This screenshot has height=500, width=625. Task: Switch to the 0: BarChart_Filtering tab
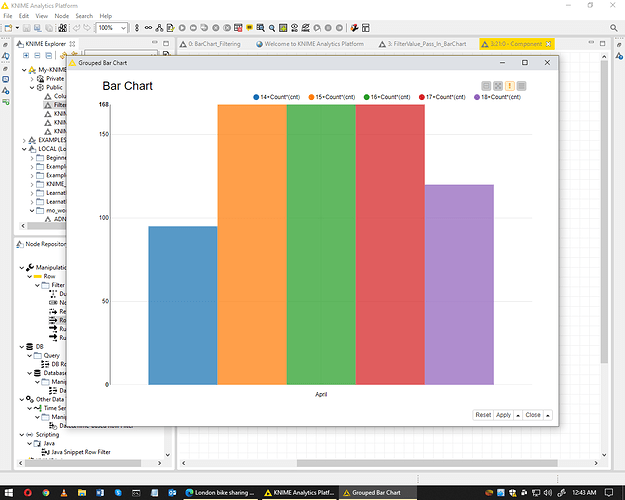tap(210, 44)
